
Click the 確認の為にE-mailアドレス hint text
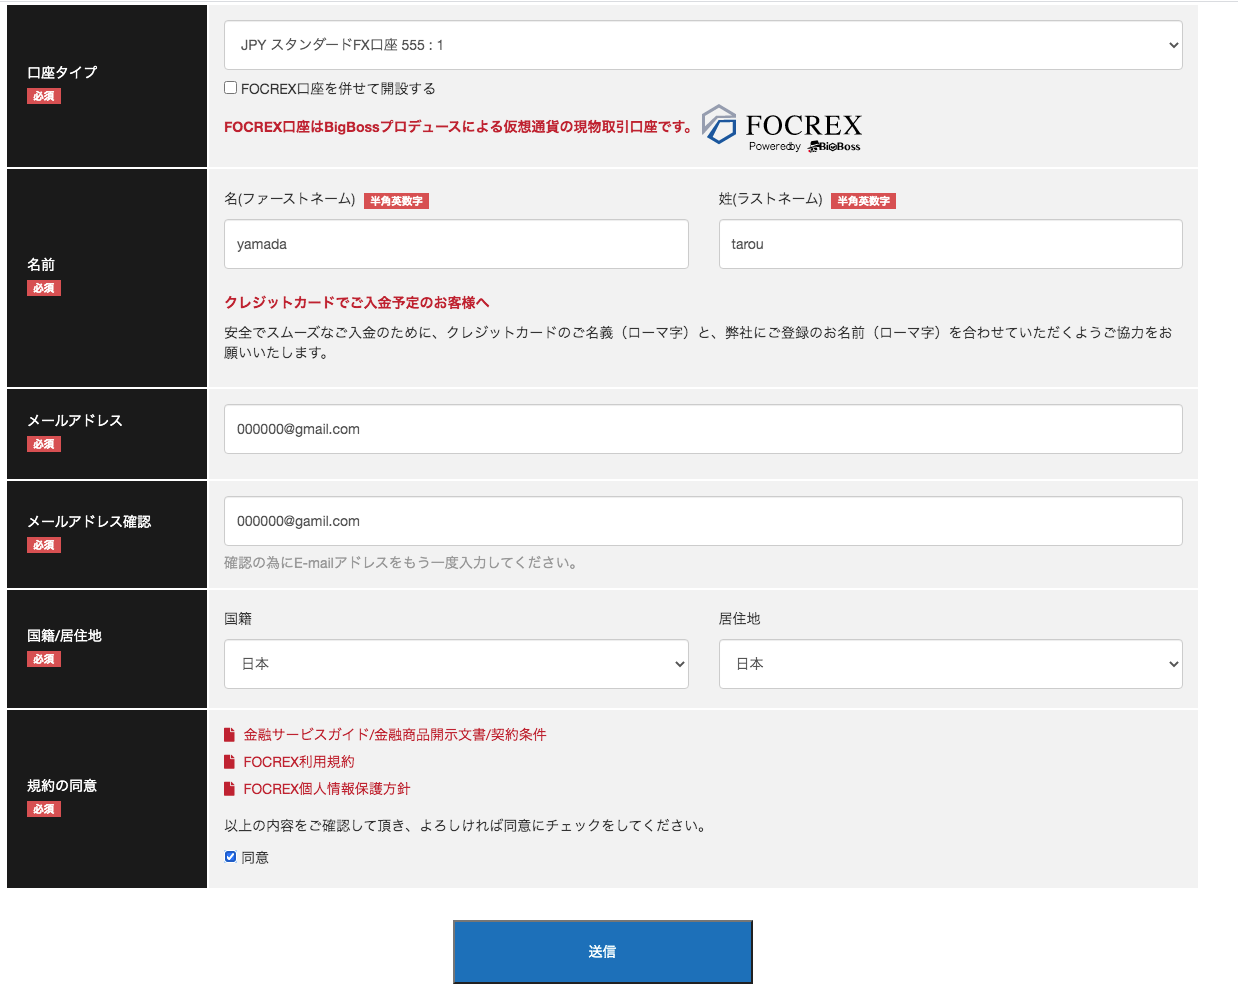point(401,563)
